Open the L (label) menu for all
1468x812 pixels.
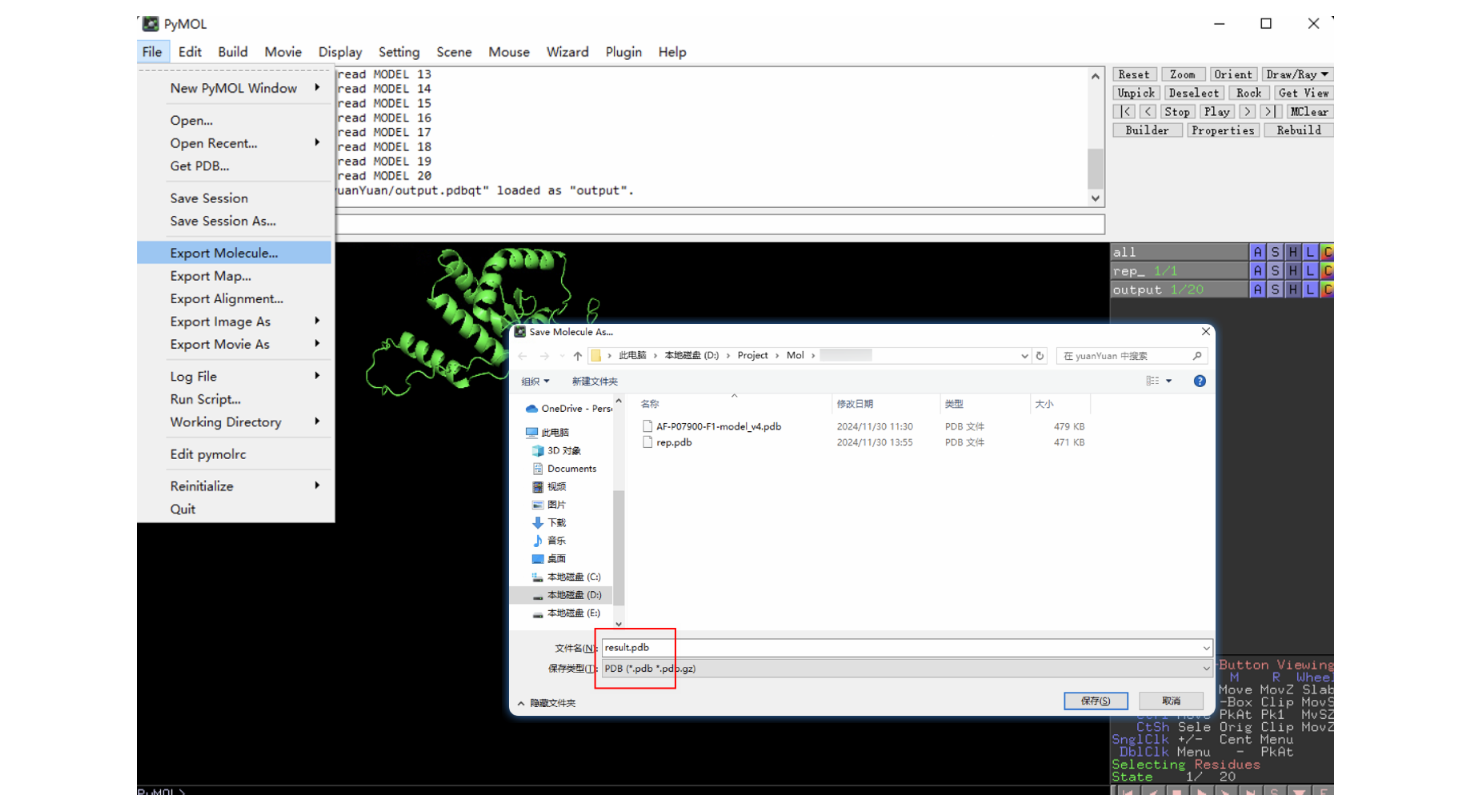[1309, 252]
